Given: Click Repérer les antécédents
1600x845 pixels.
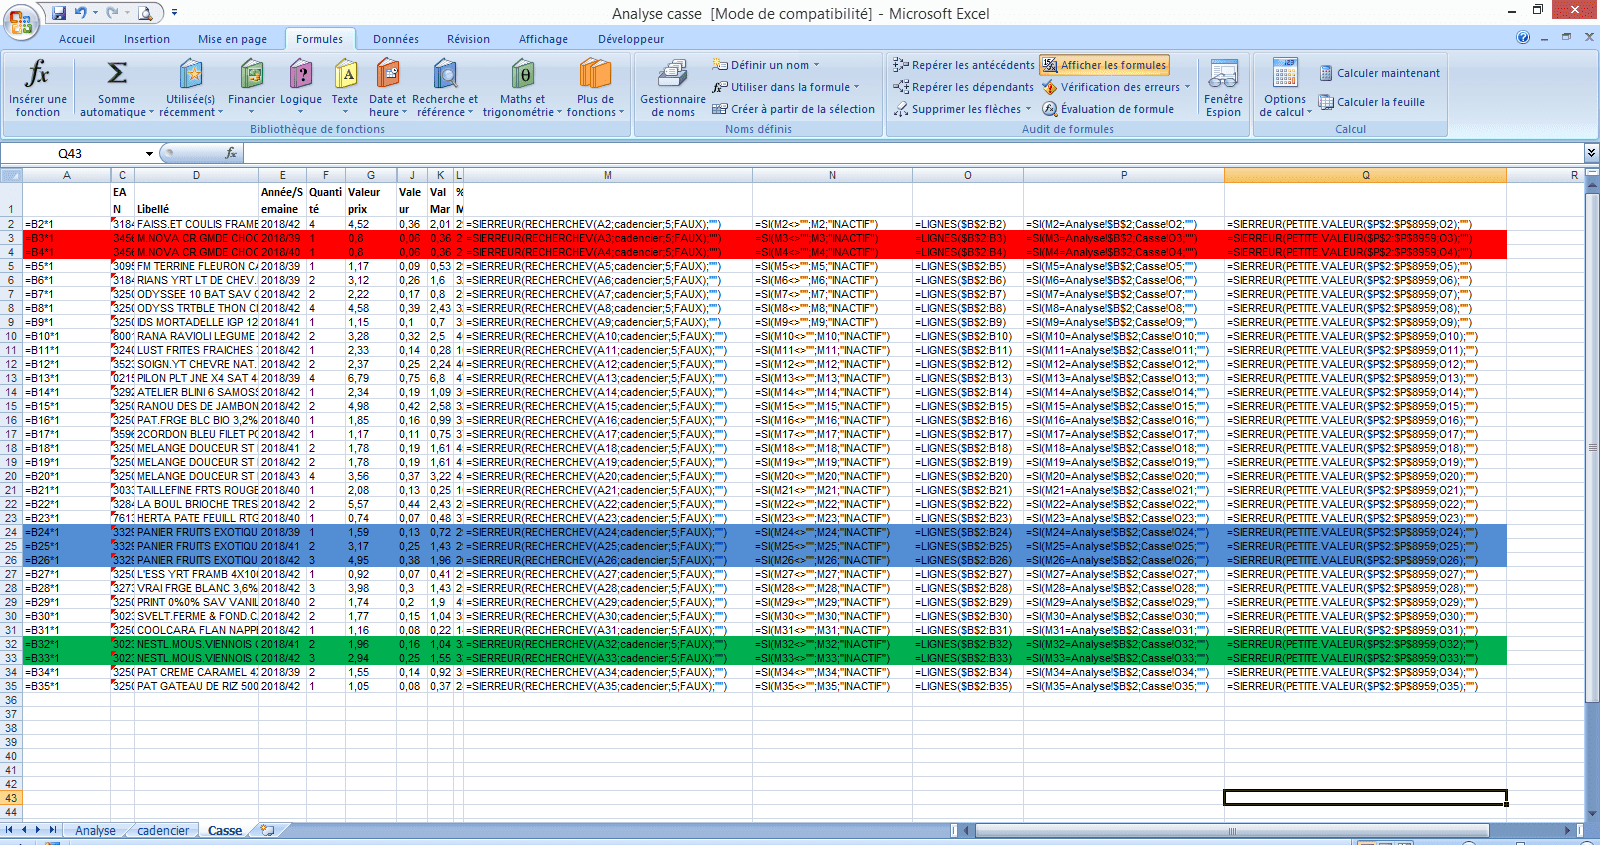Looking at the screenshot, I should [x=964, y=65].
